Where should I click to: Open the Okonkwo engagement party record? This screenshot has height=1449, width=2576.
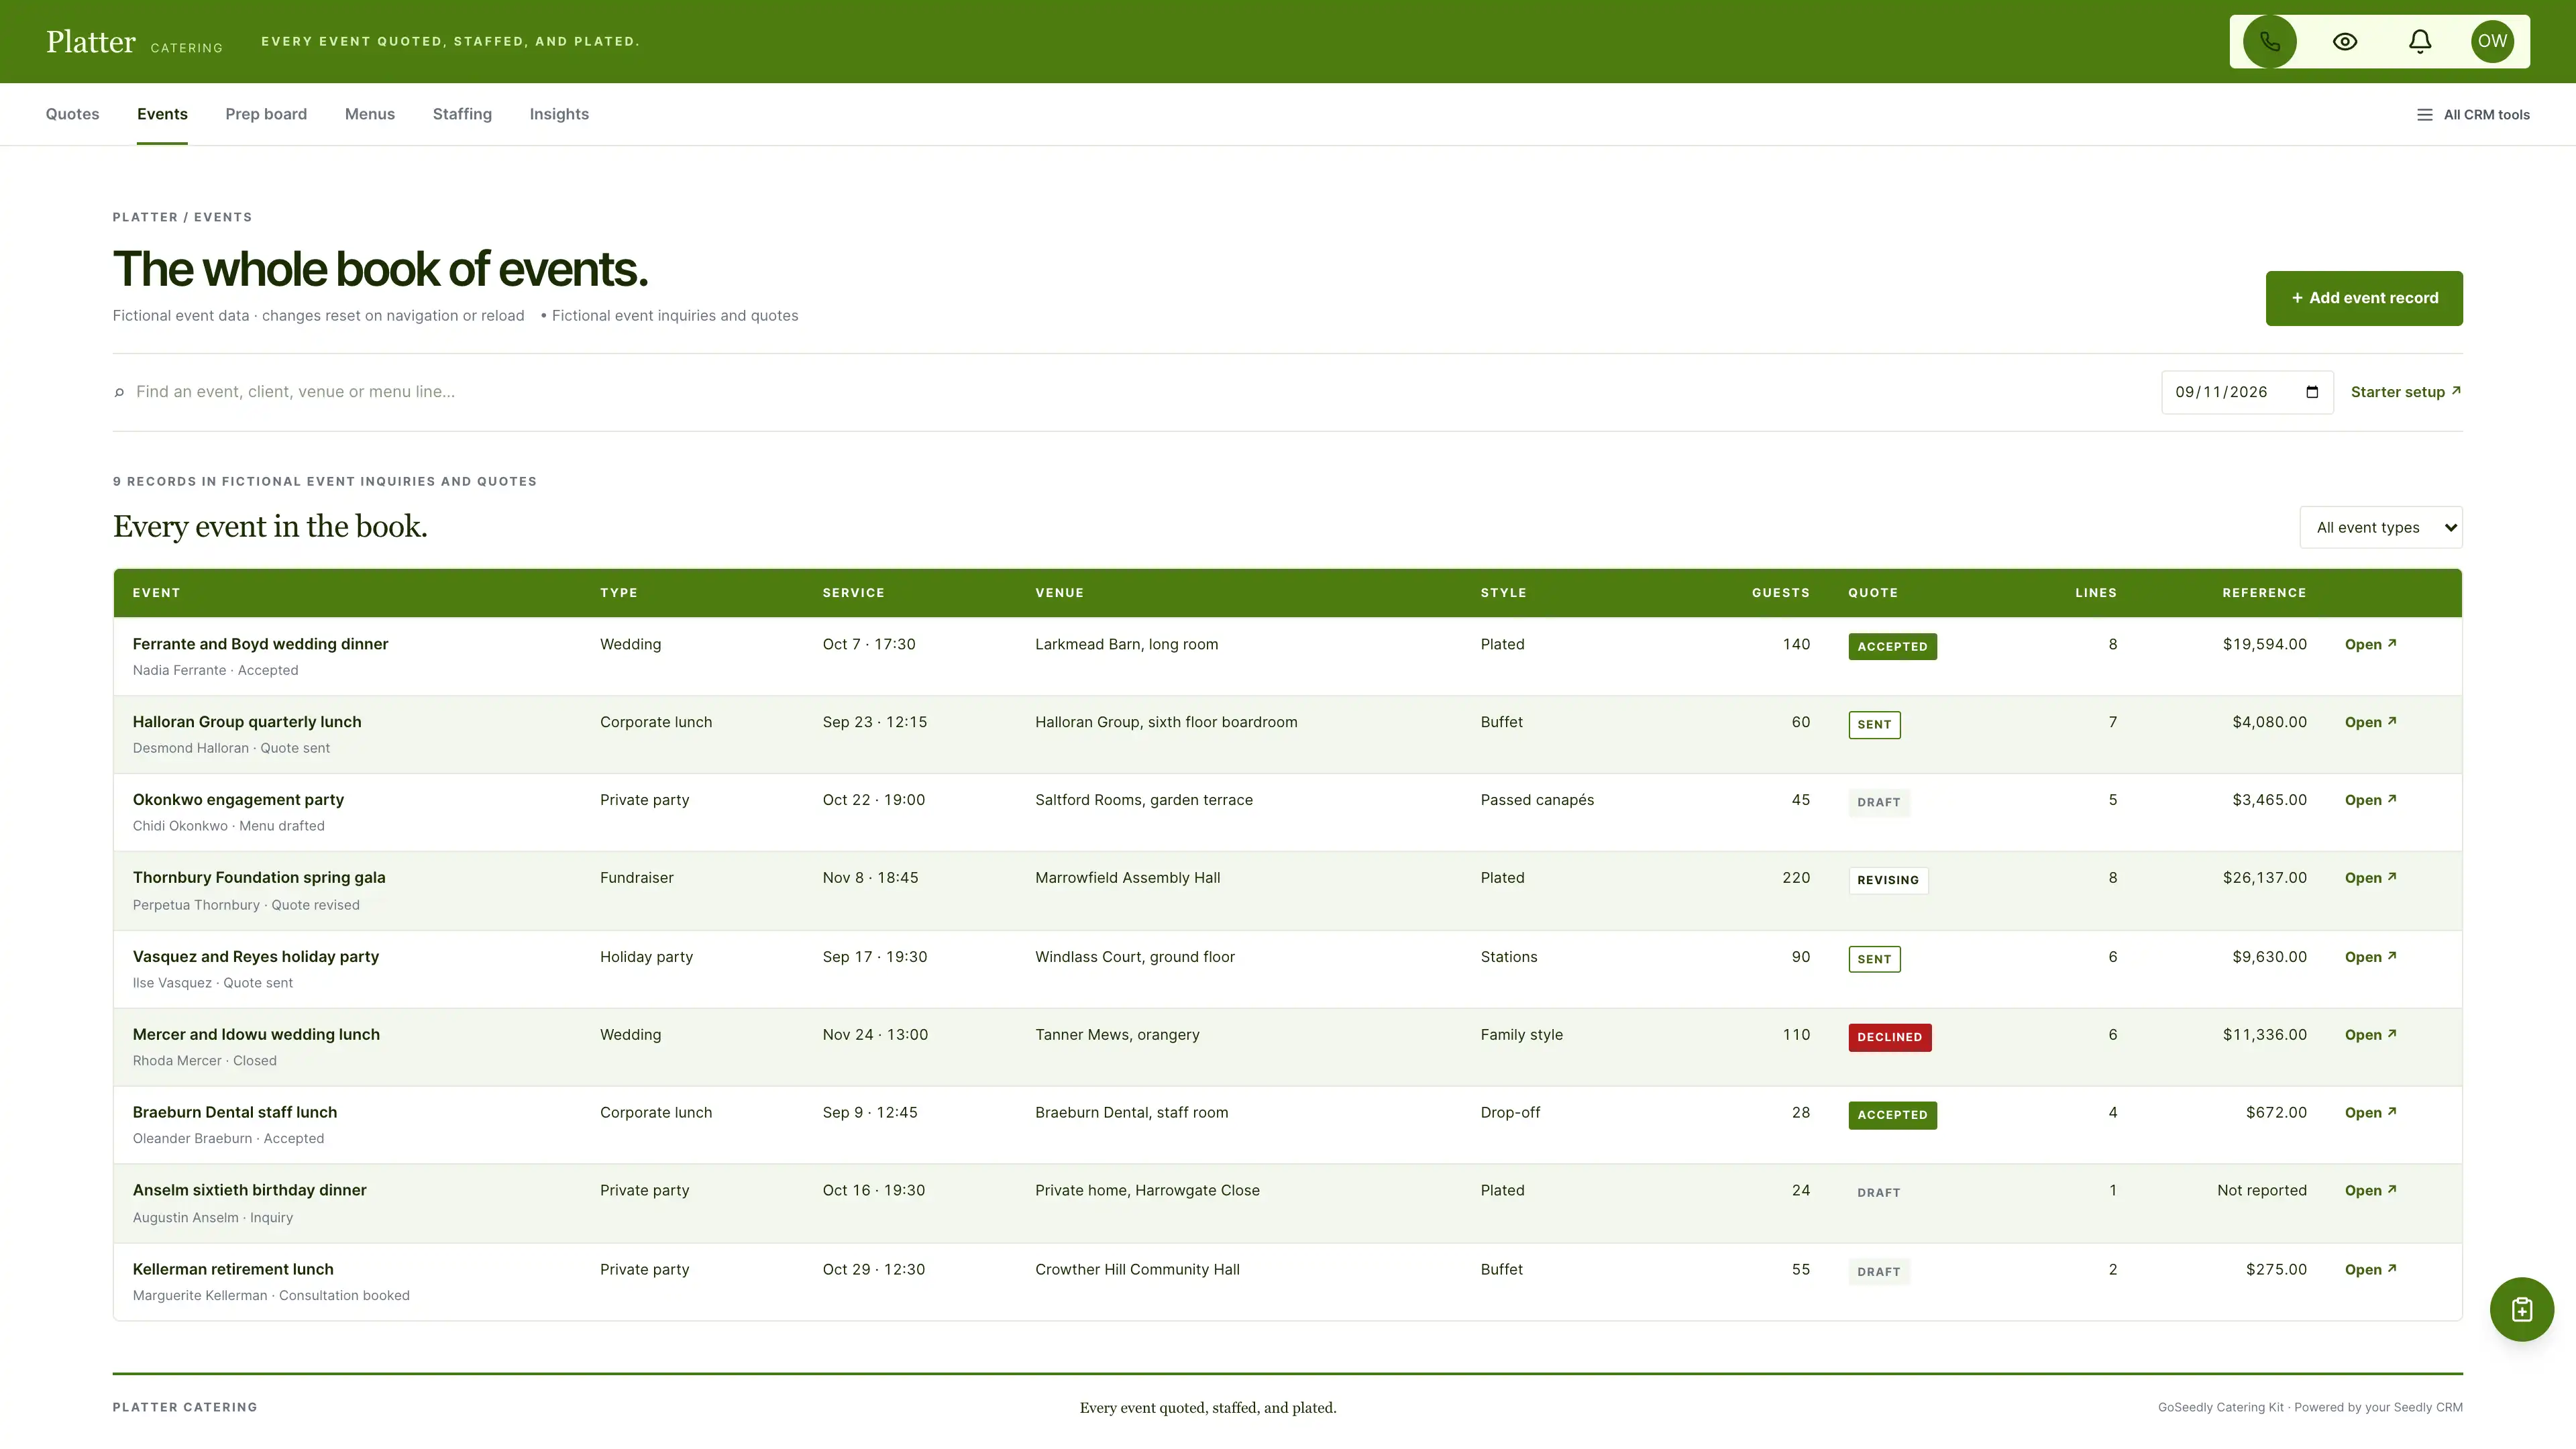pyautogui.click(x=2370, y=800)
